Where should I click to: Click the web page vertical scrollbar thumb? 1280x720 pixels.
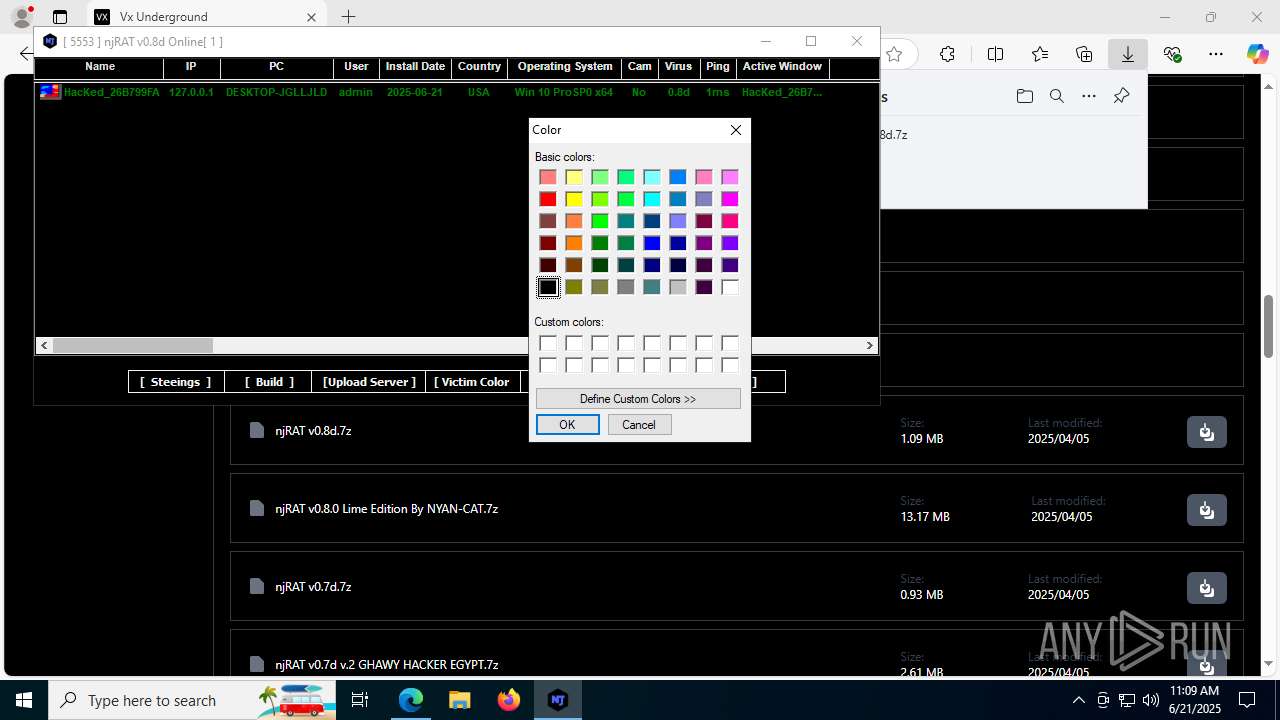pyautogui.click(x=1269, y=327)
